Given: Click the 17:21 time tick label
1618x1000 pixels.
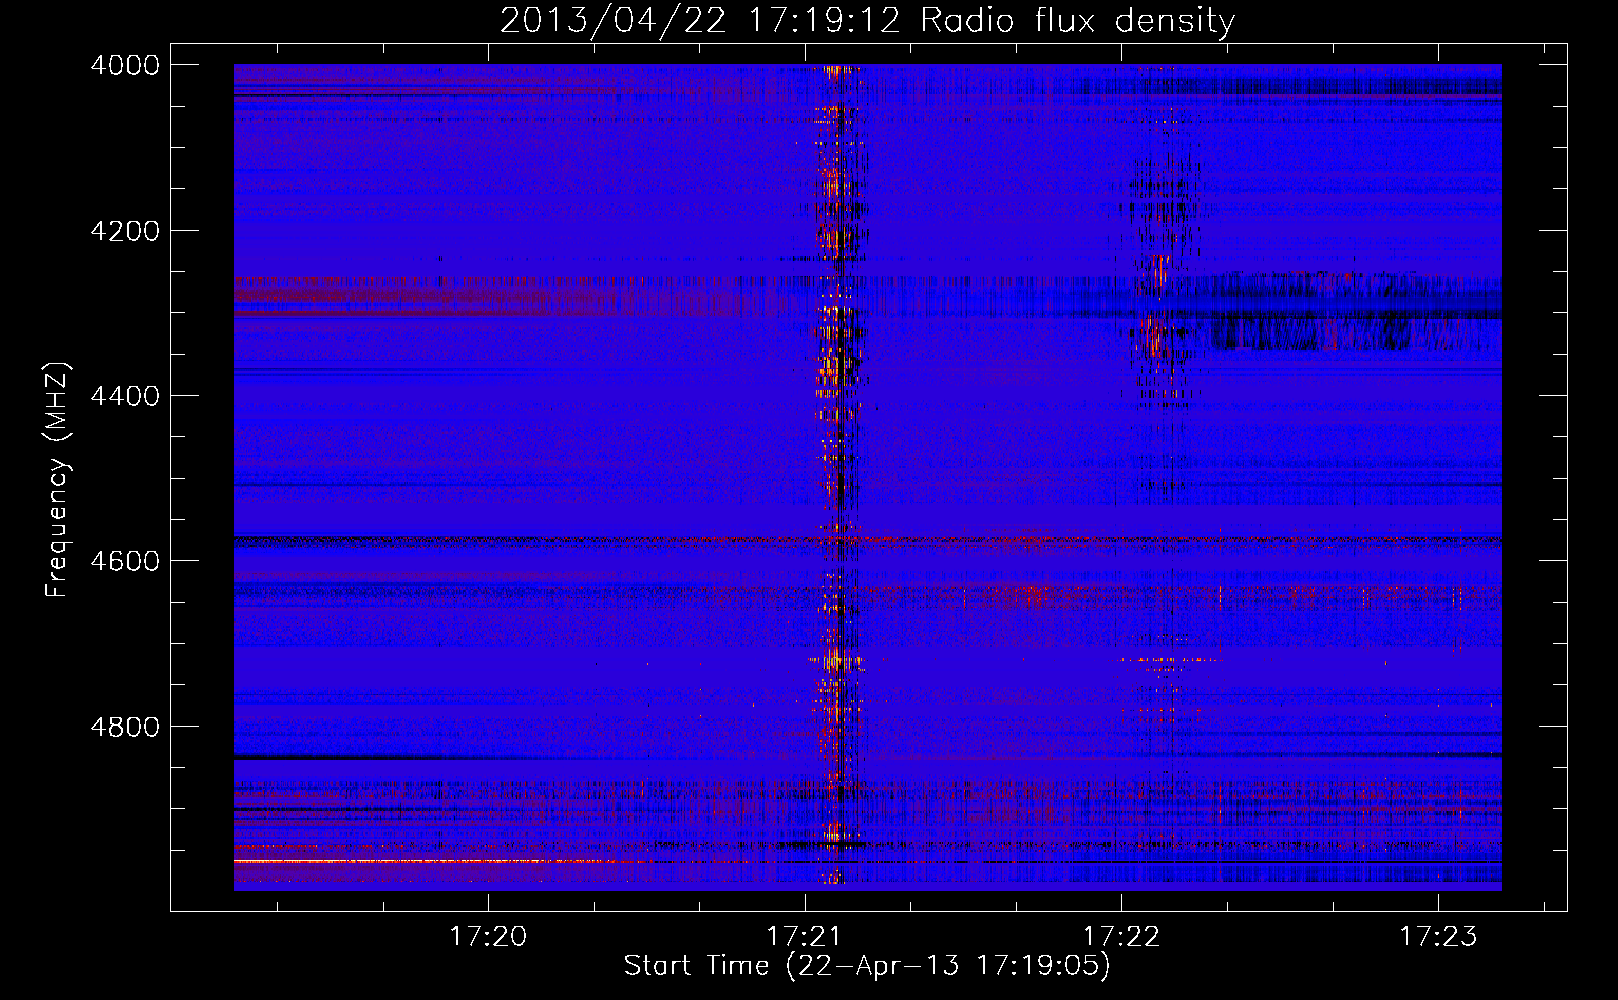Looking at the screenshot, I should click(805, 937).
